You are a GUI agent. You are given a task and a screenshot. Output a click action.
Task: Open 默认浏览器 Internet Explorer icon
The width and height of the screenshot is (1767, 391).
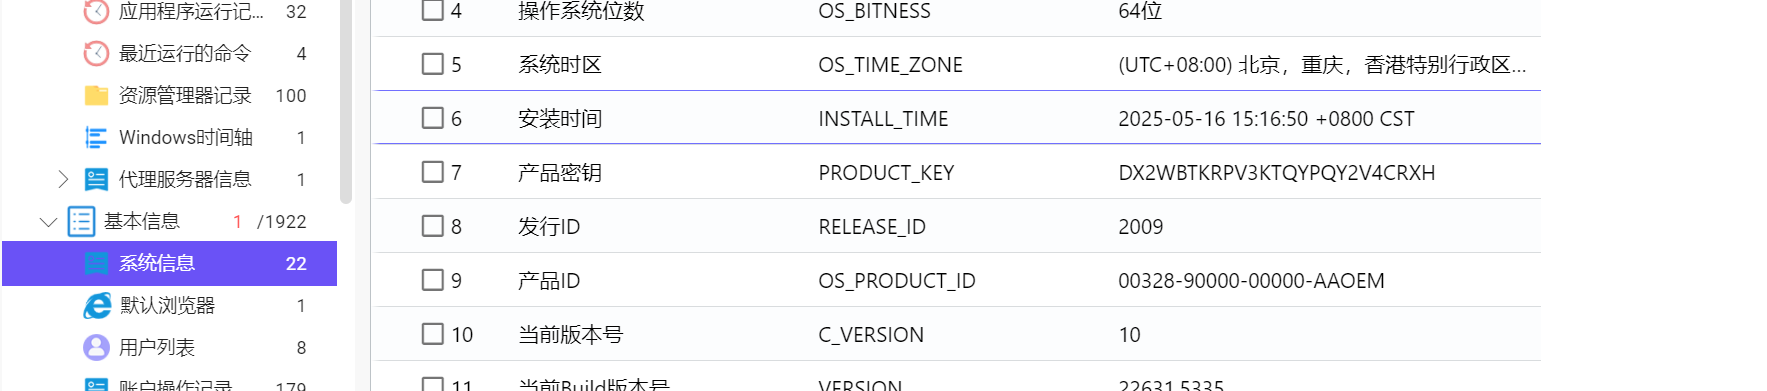tap(97, 305)
